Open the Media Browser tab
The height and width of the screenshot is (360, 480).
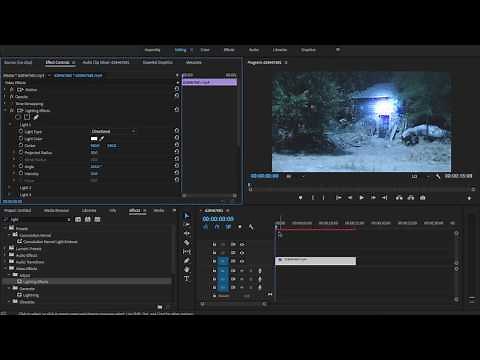tap(56, 210)
